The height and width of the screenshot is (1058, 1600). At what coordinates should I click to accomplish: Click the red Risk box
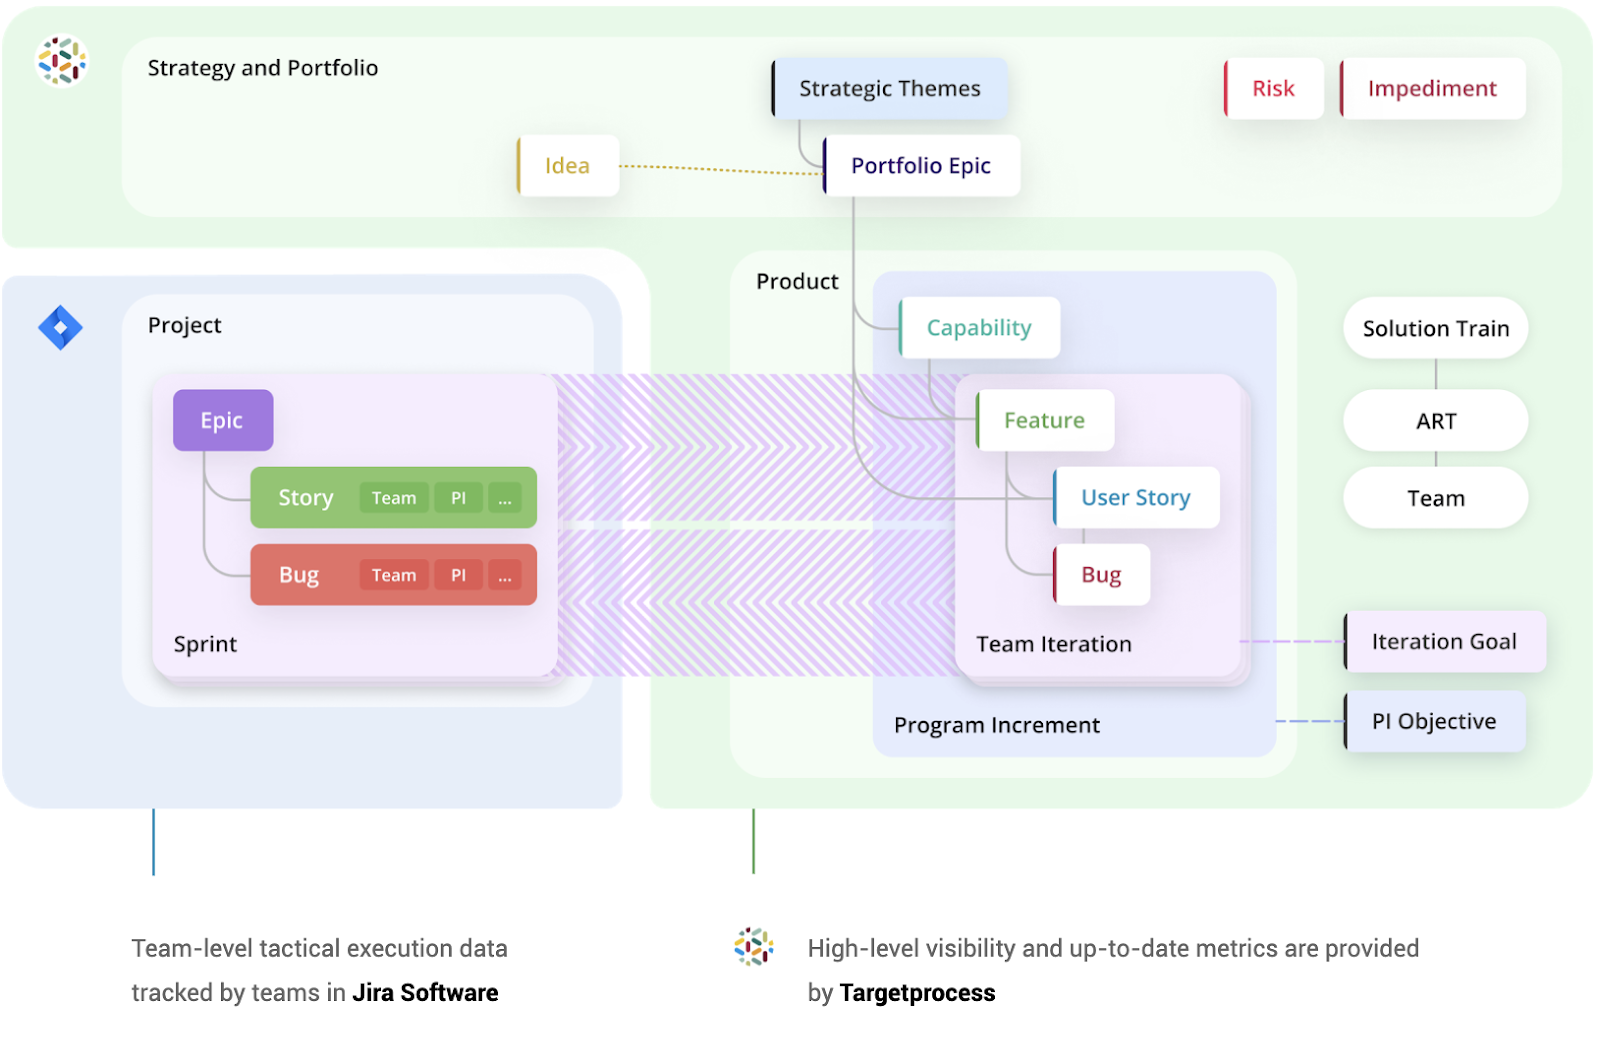tap(1273, 89)
